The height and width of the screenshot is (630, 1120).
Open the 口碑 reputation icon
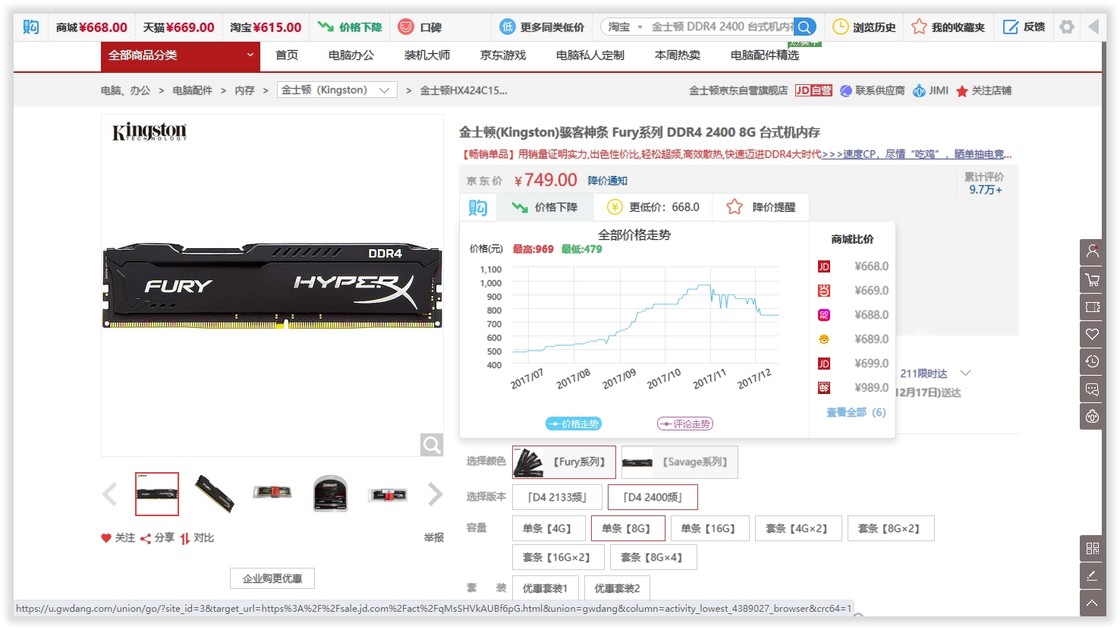coord(406,27)
